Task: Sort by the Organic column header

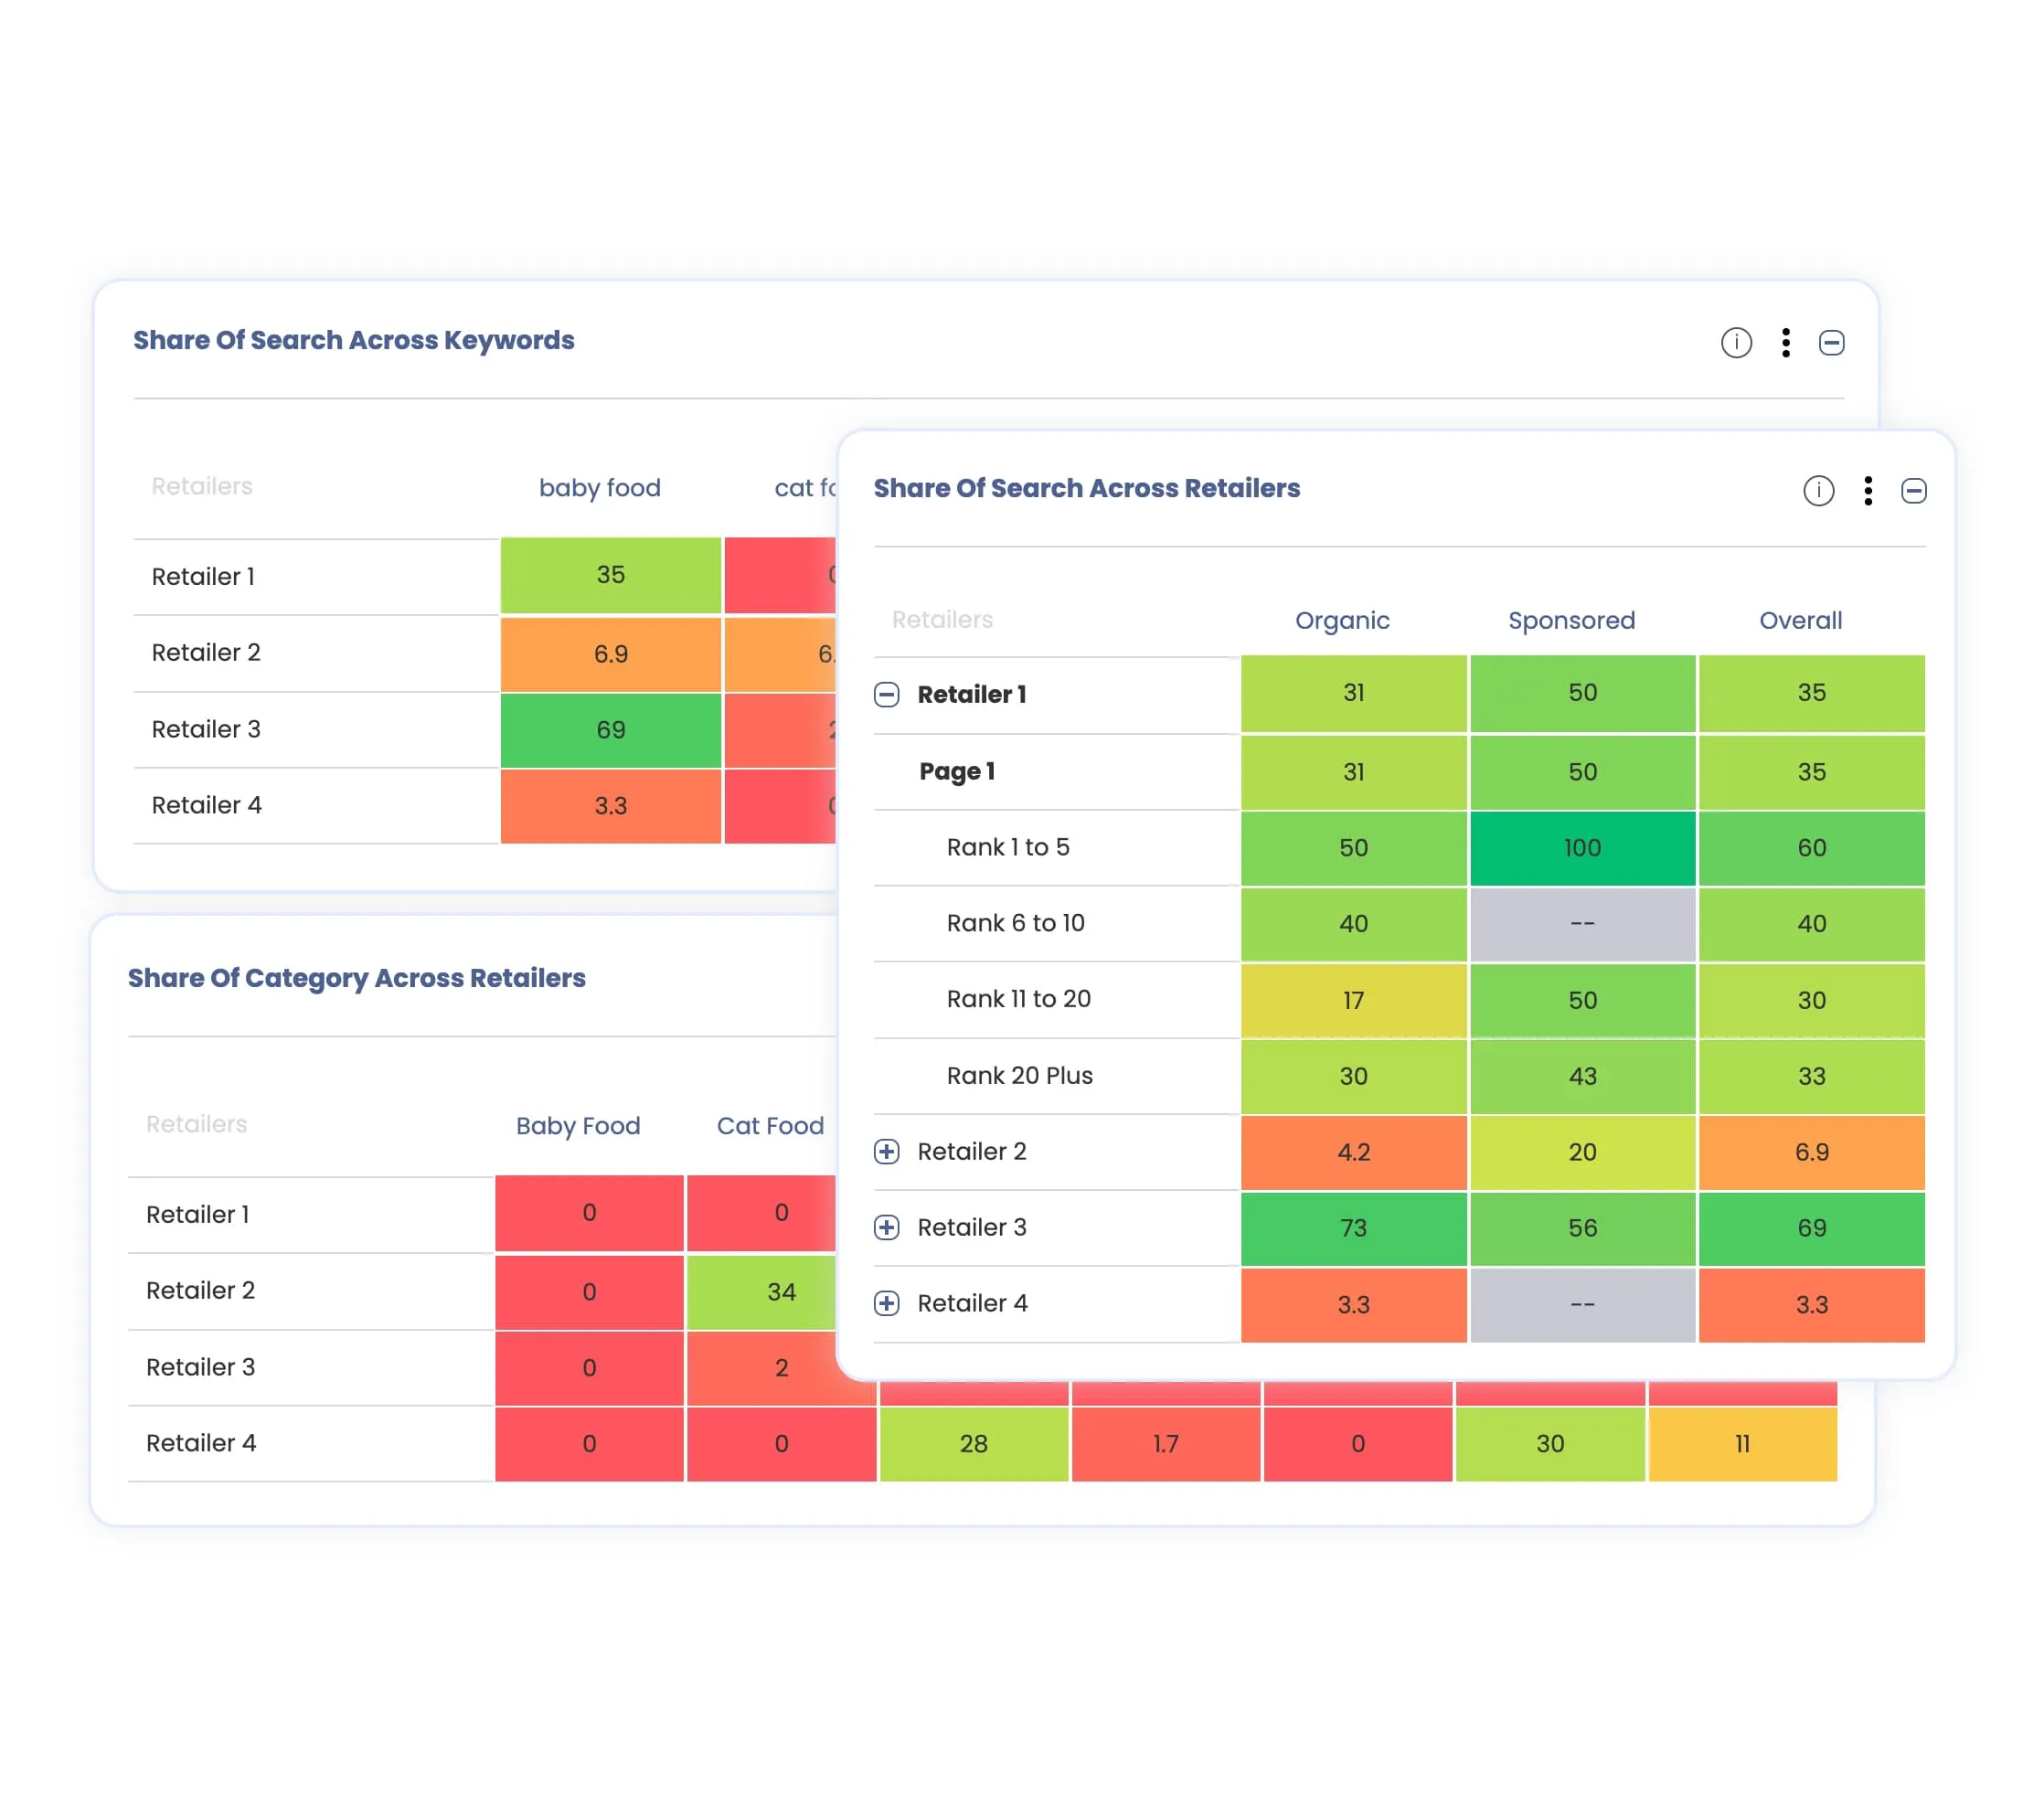Action: click(1342, 620)
